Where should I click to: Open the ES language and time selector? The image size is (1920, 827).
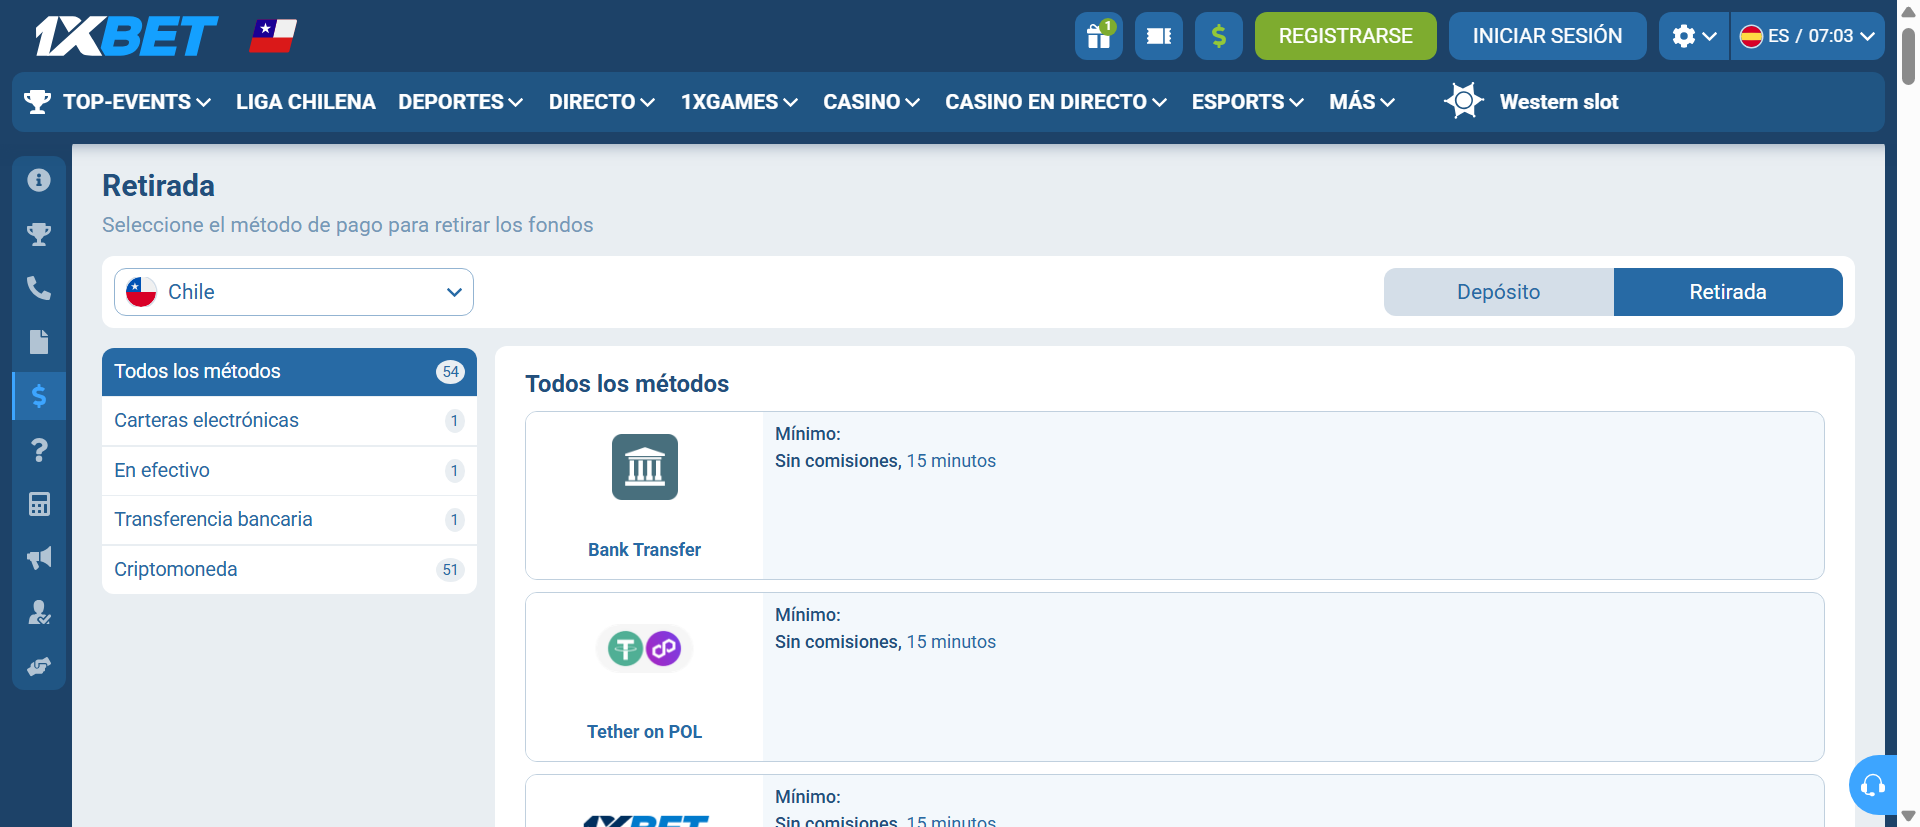[1808, 36]
